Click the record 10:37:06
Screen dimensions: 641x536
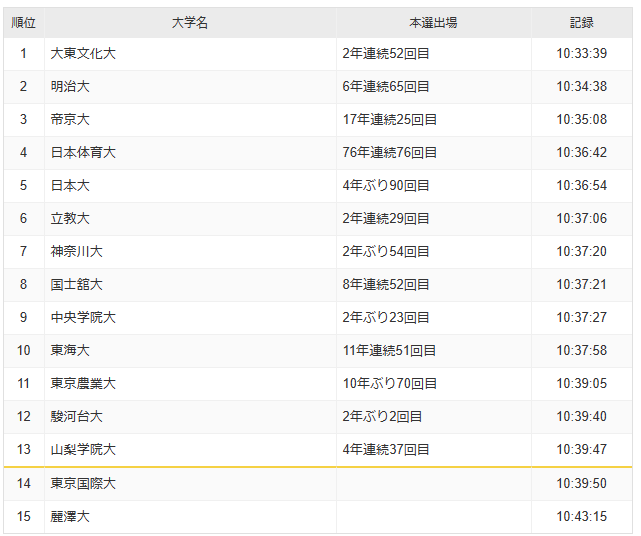tap(582, 219)
